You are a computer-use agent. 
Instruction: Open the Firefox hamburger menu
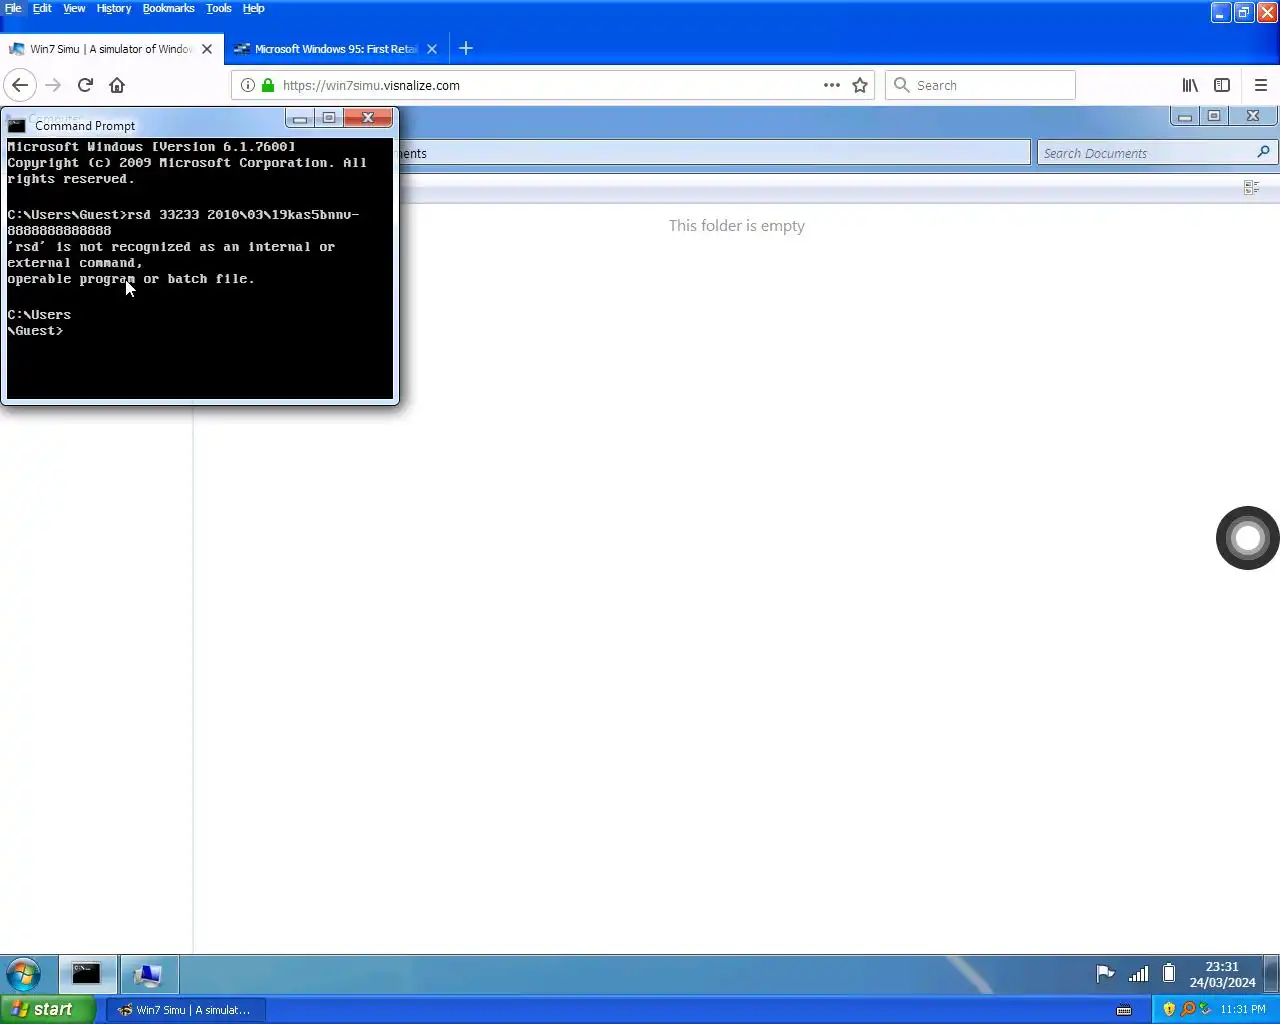pos(1261,85)
